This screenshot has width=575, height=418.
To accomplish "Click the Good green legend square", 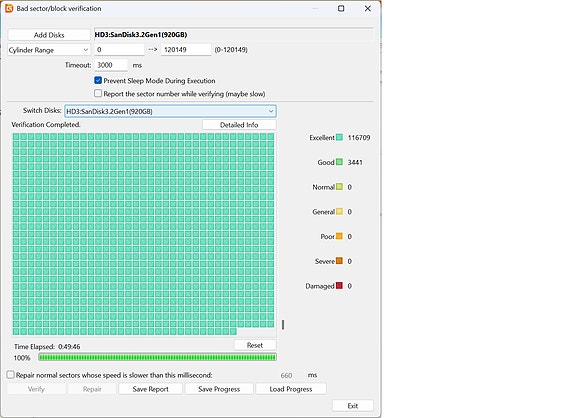I will tap(339, 162).
